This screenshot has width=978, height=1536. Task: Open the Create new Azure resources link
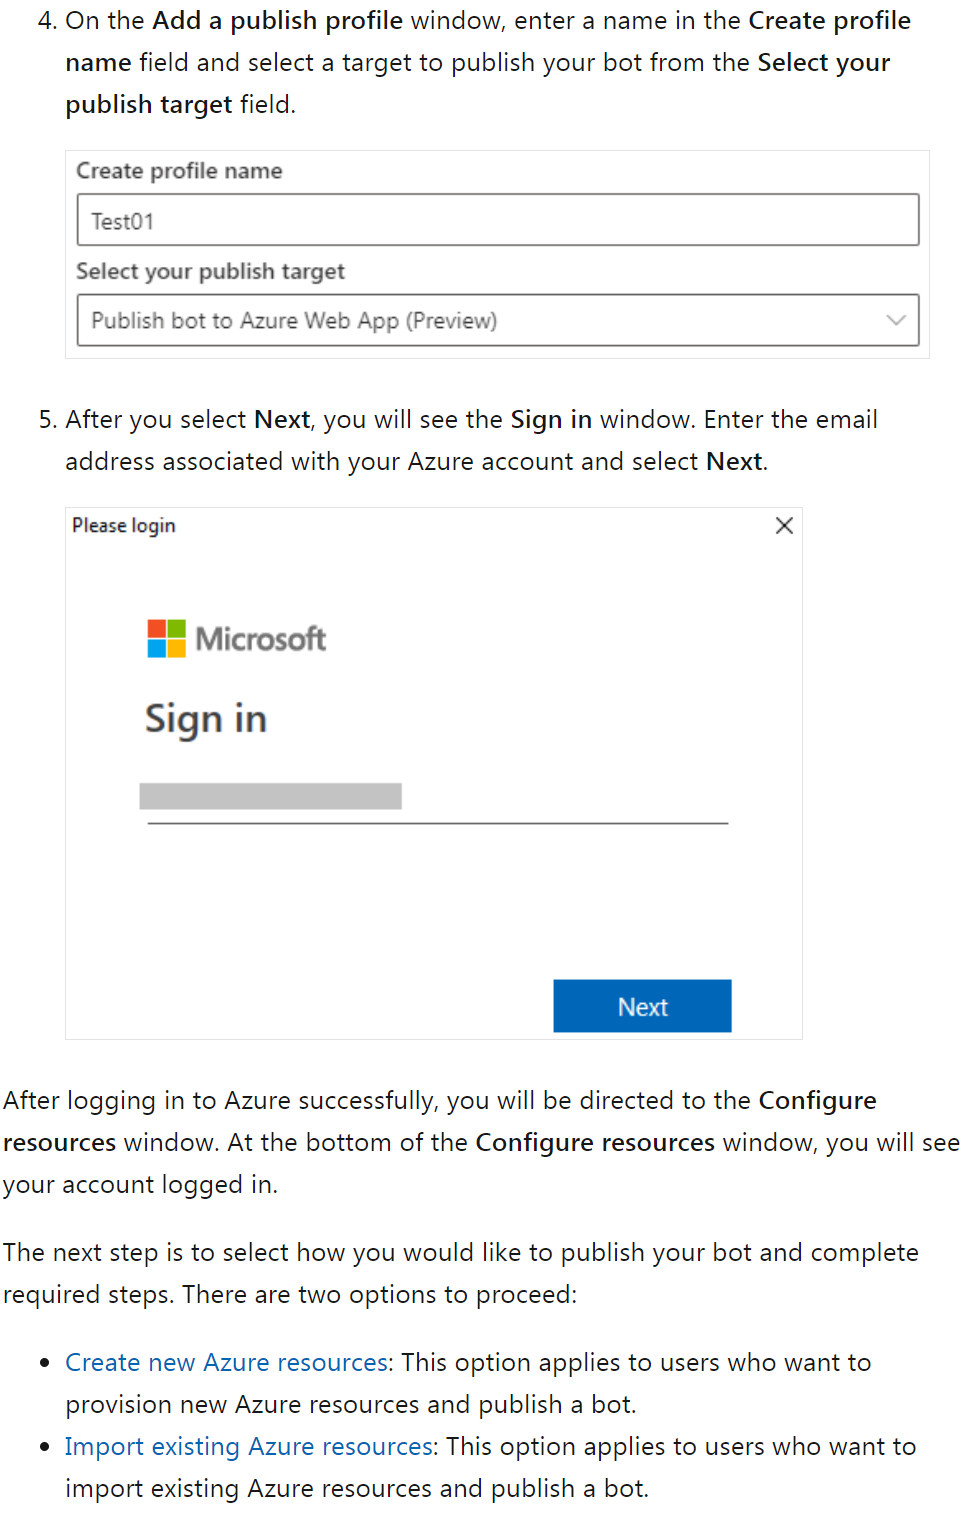tap(226, 1362)
